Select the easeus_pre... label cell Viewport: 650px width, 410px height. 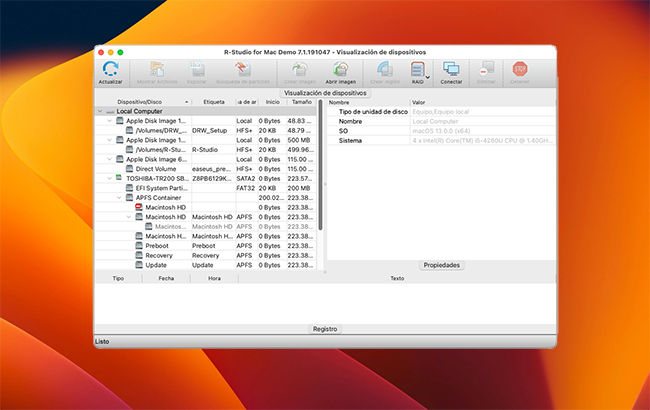click(213, 169)
